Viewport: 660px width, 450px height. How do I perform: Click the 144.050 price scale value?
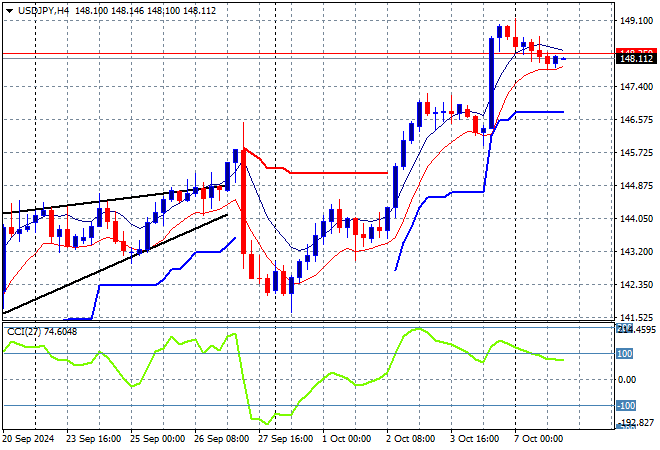(x=636, y=218)
